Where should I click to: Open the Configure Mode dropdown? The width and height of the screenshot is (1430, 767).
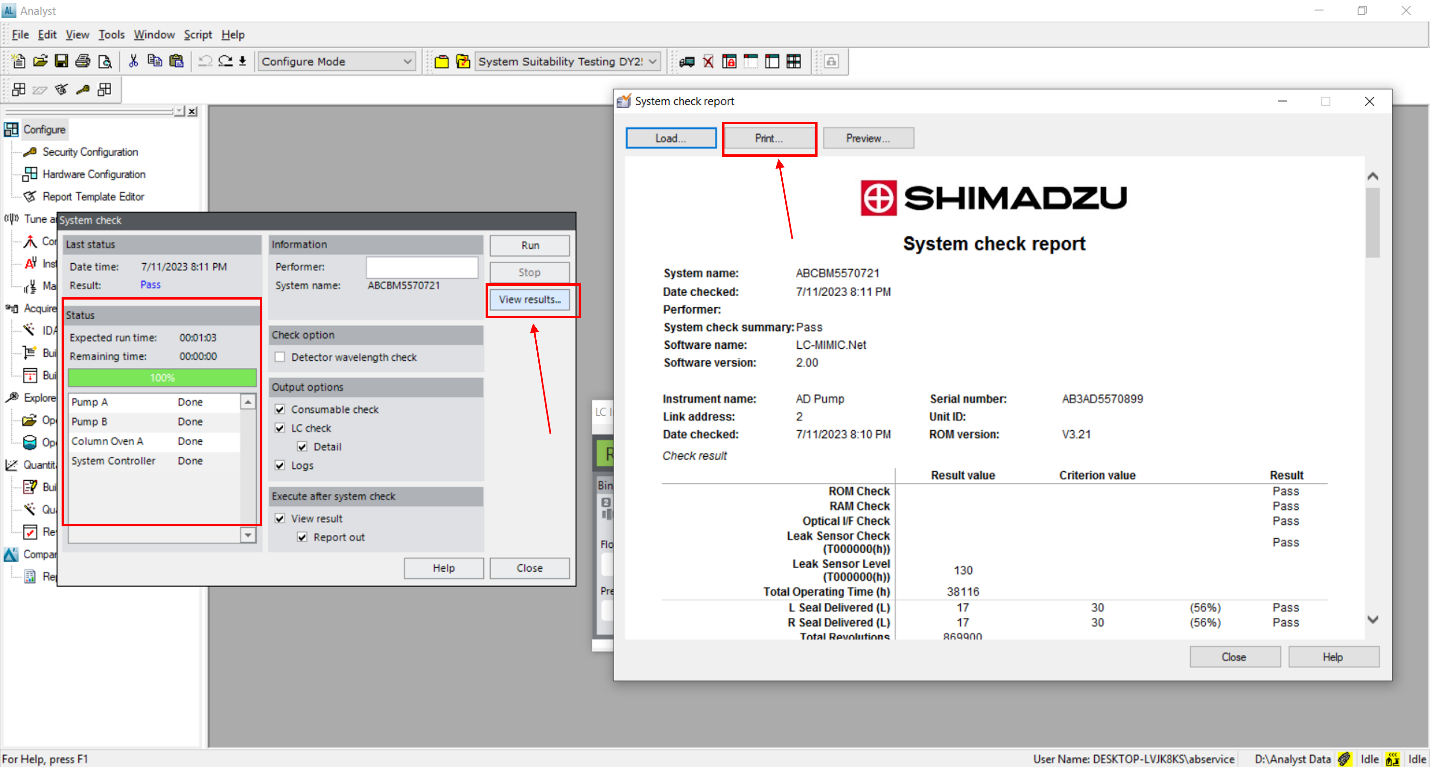click(x=406, y=61)
